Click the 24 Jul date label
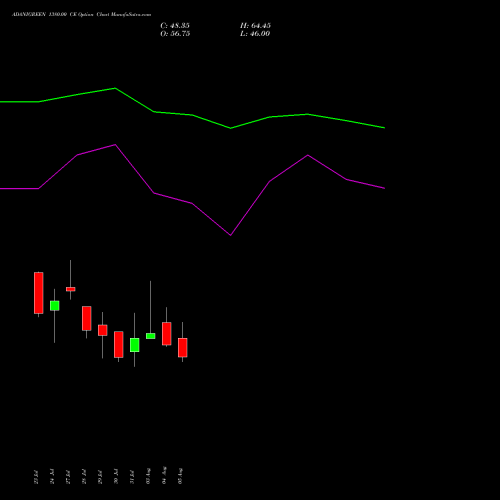 (x=52, y=477)
